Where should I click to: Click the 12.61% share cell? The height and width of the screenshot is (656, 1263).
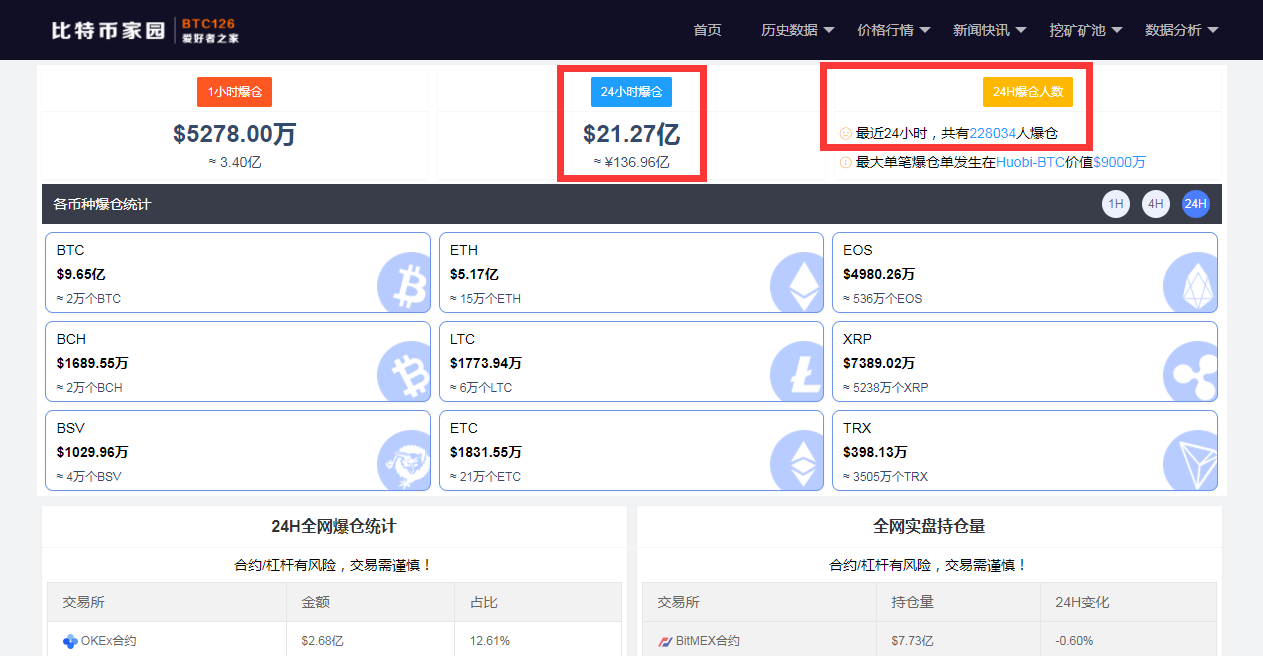point(490,641)
